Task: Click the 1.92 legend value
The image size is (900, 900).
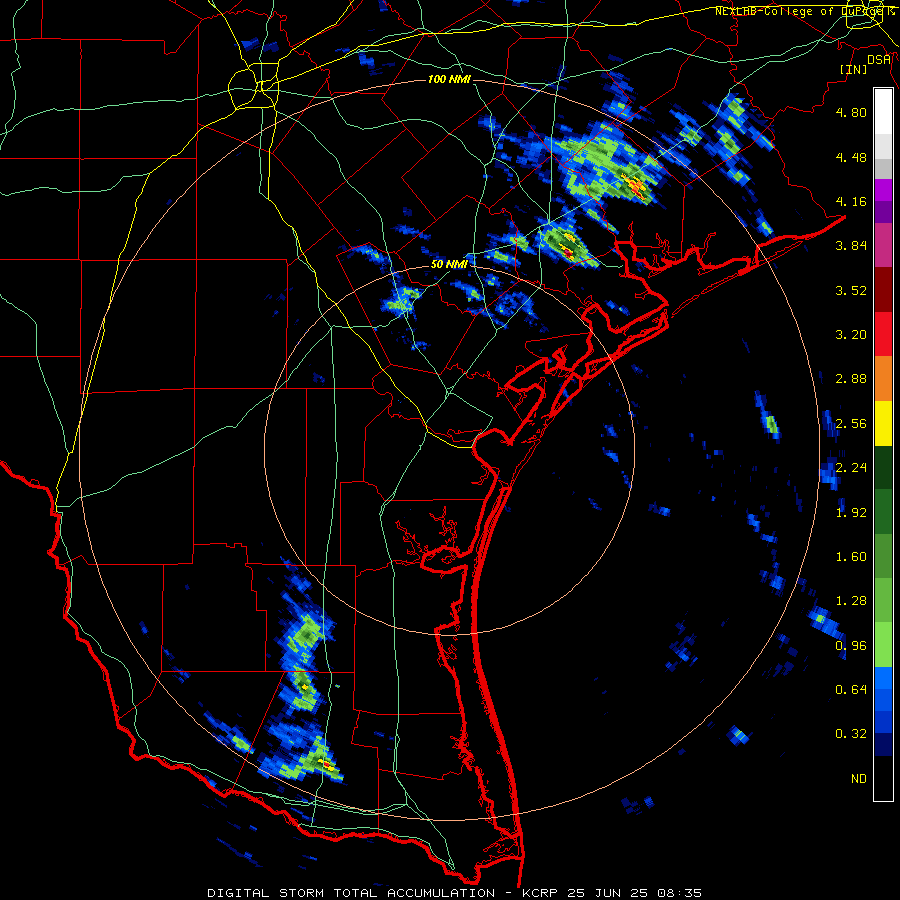Action: [x=851, y=513]
